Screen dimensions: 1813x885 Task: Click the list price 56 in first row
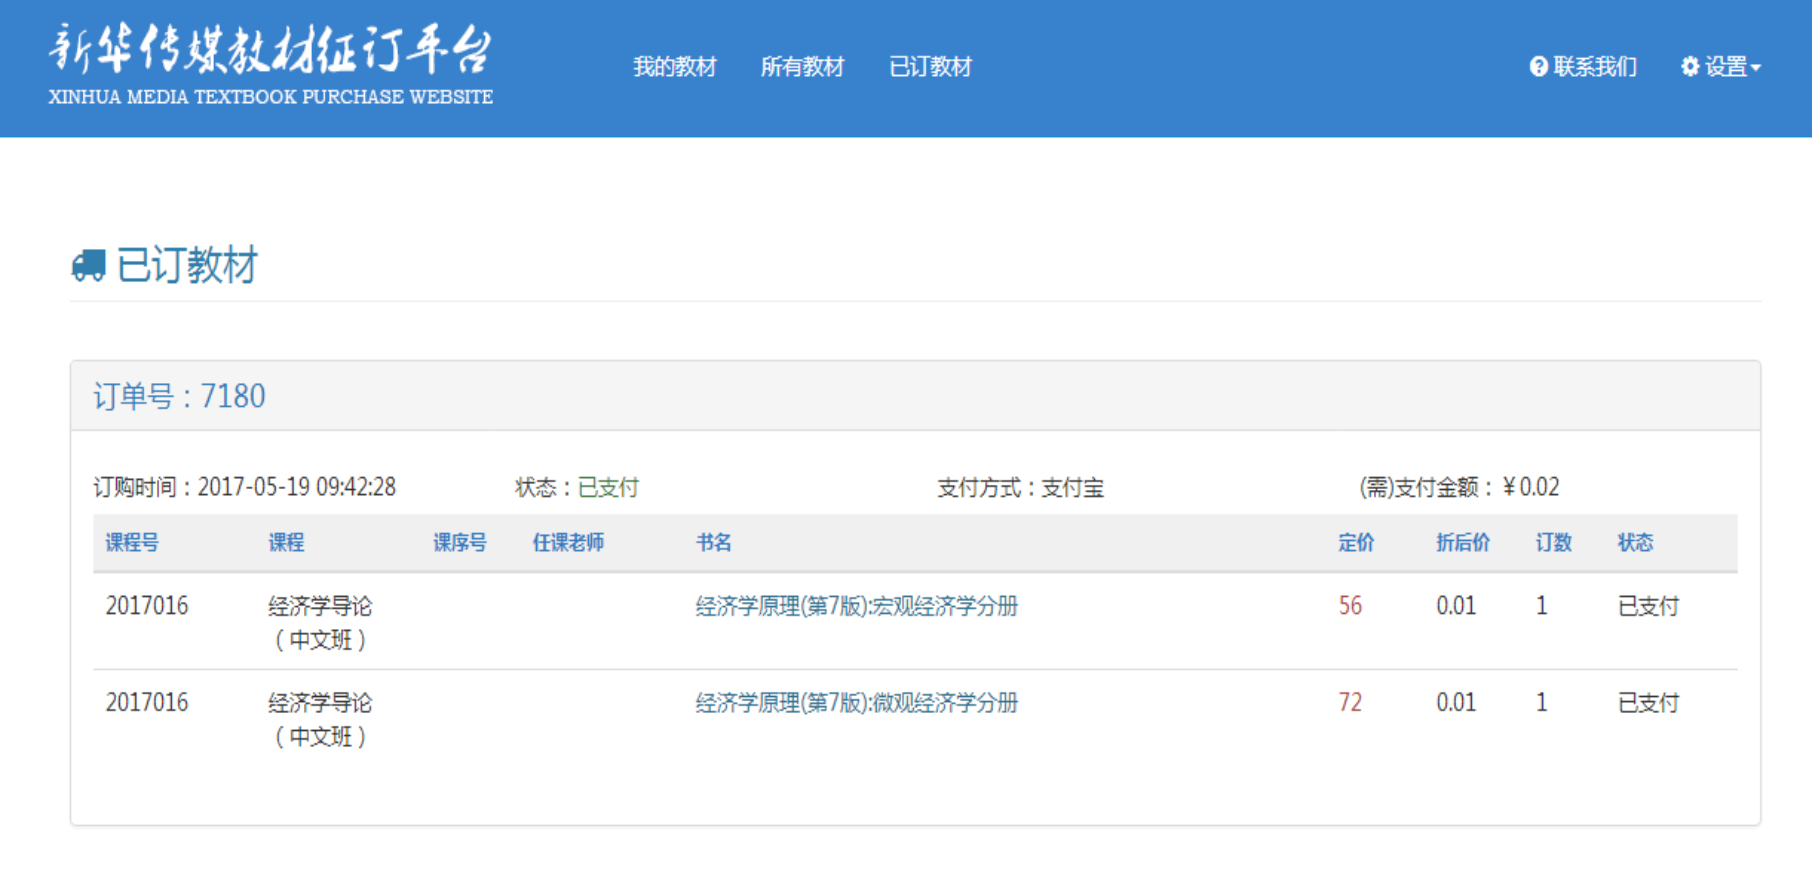click(x=1350, y=606)
